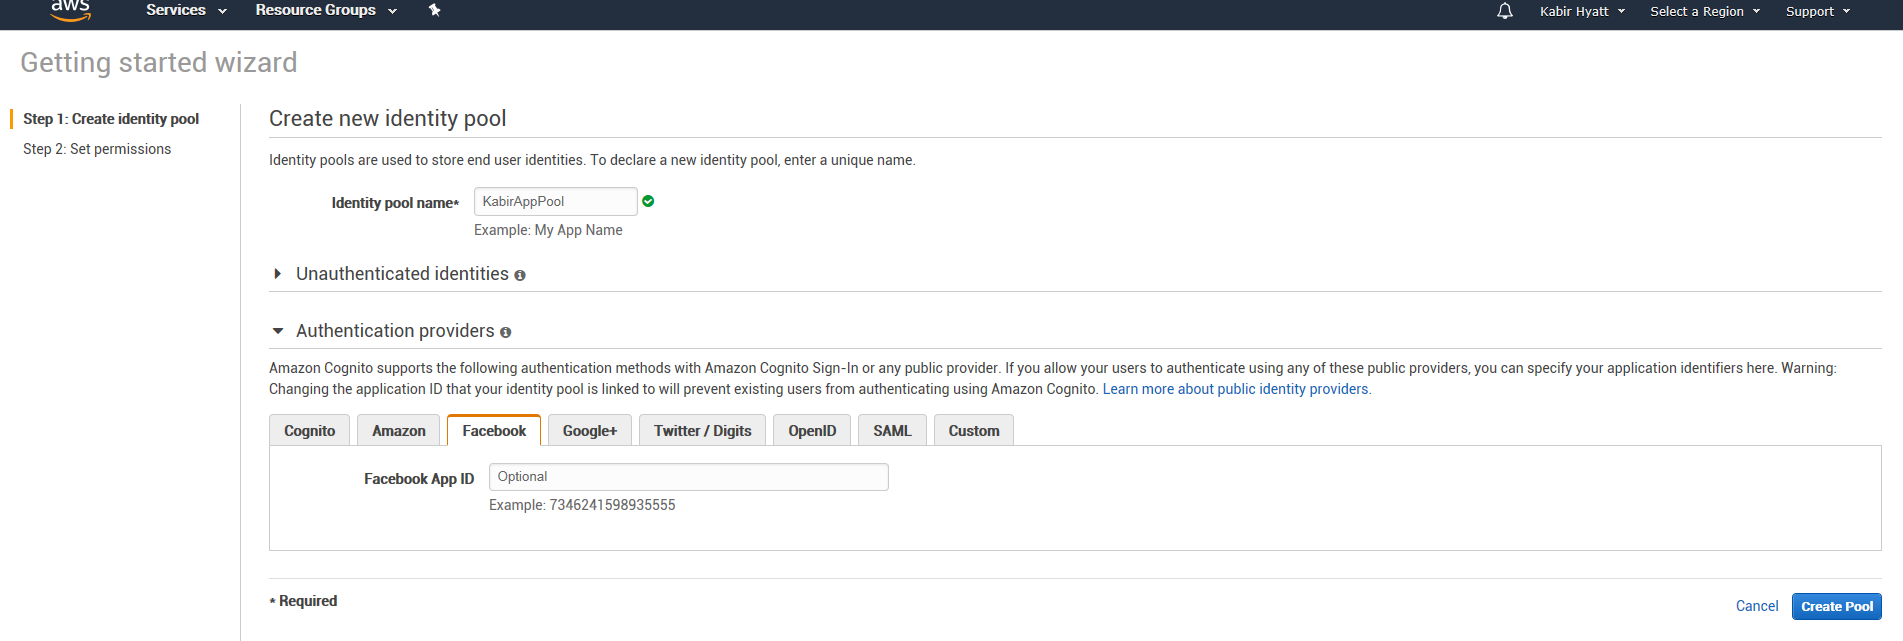Select Step 1: Create identity pool
Viewport: 1903px width, 641px height.
(111, 119)
